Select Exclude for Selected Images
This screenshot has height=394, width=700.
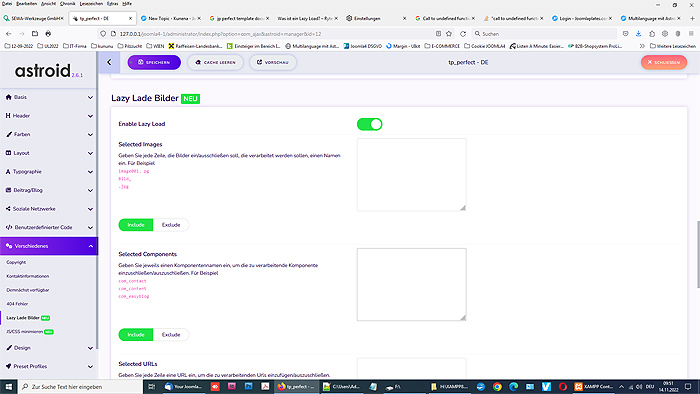click(x=171, y=225)
